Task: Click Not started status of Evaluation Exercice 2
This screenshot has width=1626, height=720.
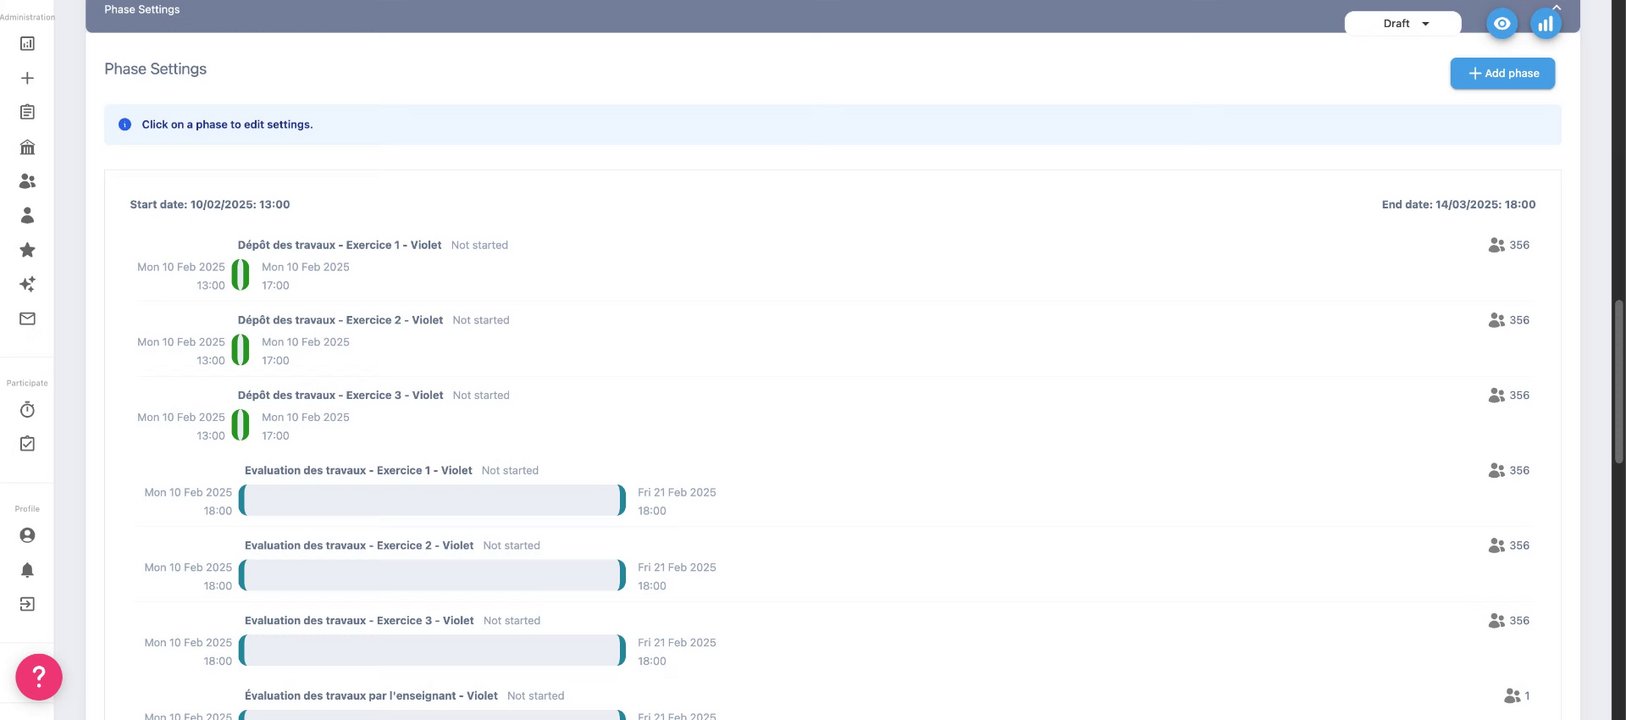Action: [x=511, y=545]
